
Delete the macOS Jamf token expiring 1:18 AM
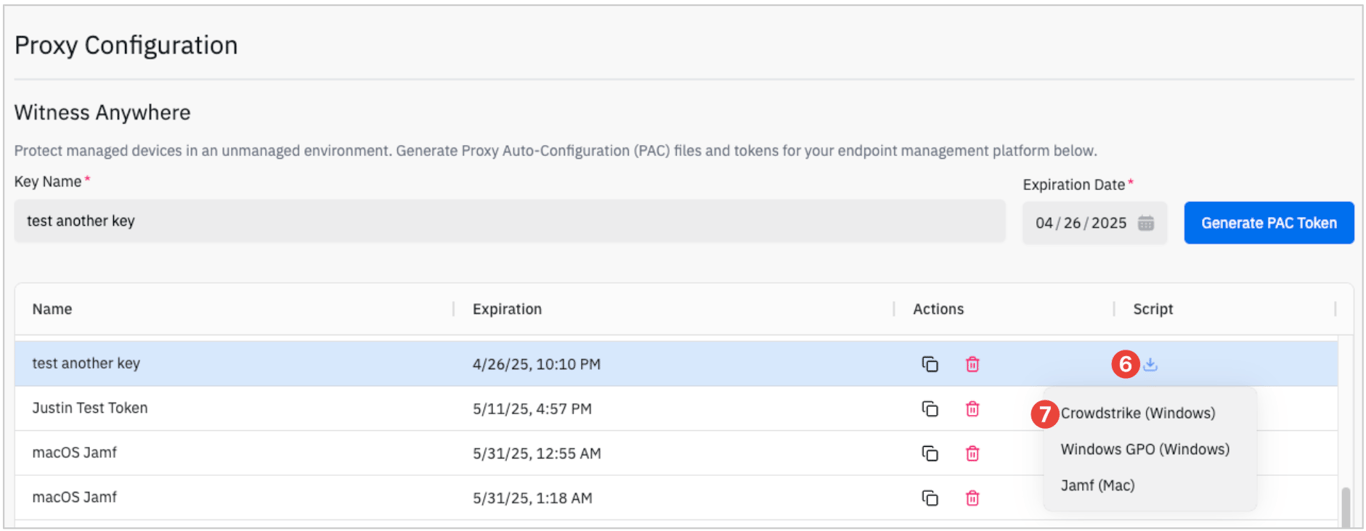pyautogui.click(x=972, y=498)
